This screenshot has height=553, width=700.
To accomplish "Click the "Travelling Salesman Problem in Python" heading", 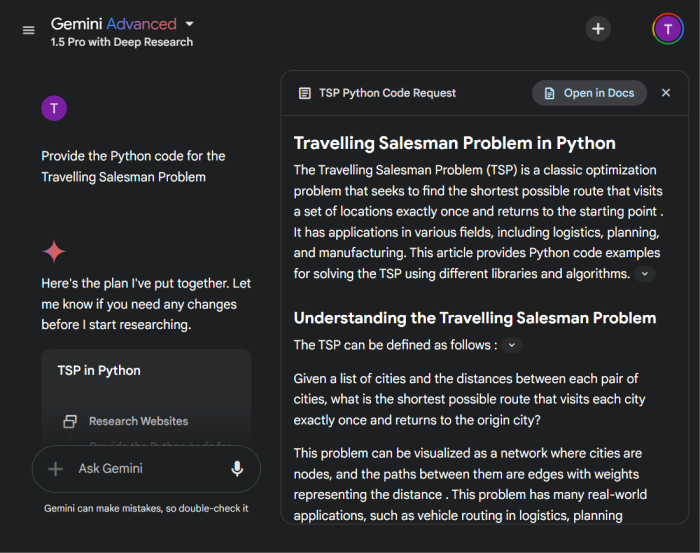I will pos(454,143).
